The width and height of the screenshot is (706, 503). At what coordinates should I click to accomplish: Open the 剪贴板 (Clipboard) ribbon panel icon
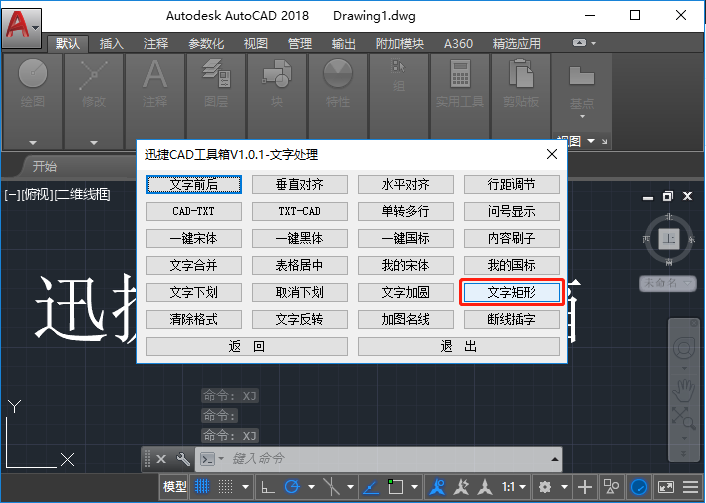click(521, 73)
